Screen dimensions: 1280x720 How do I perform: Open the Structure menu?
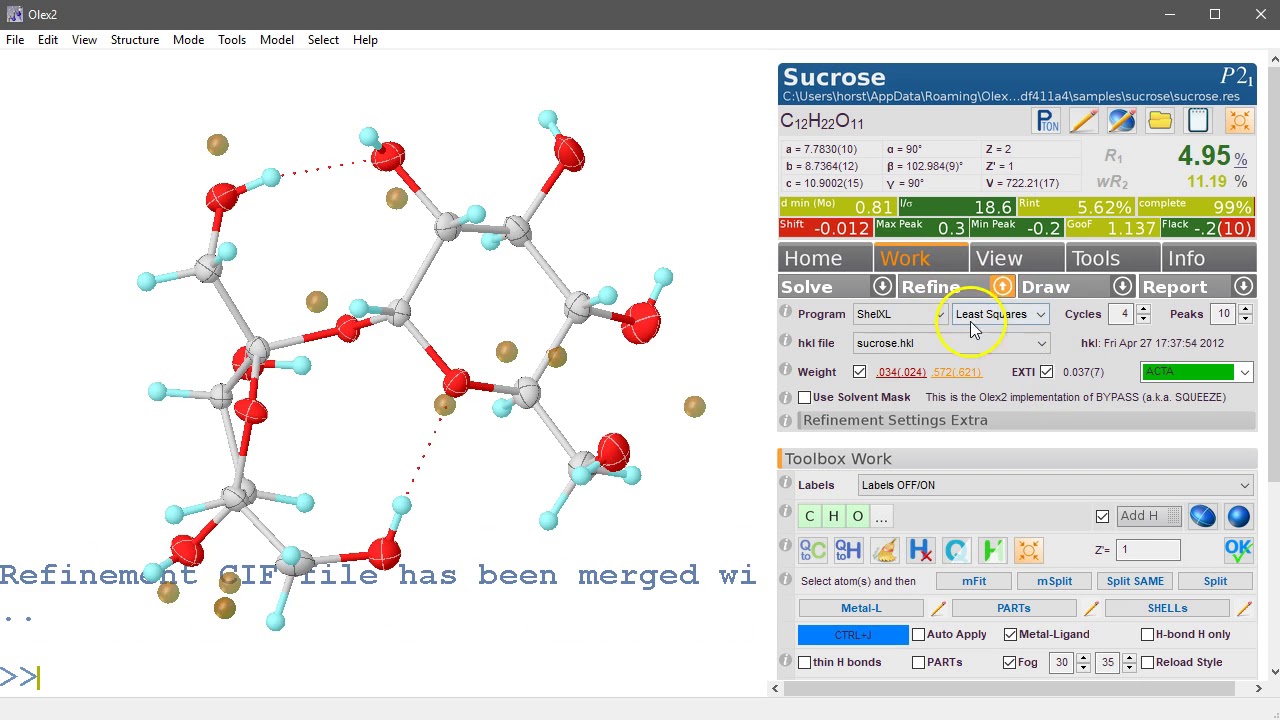coord(135,40)
